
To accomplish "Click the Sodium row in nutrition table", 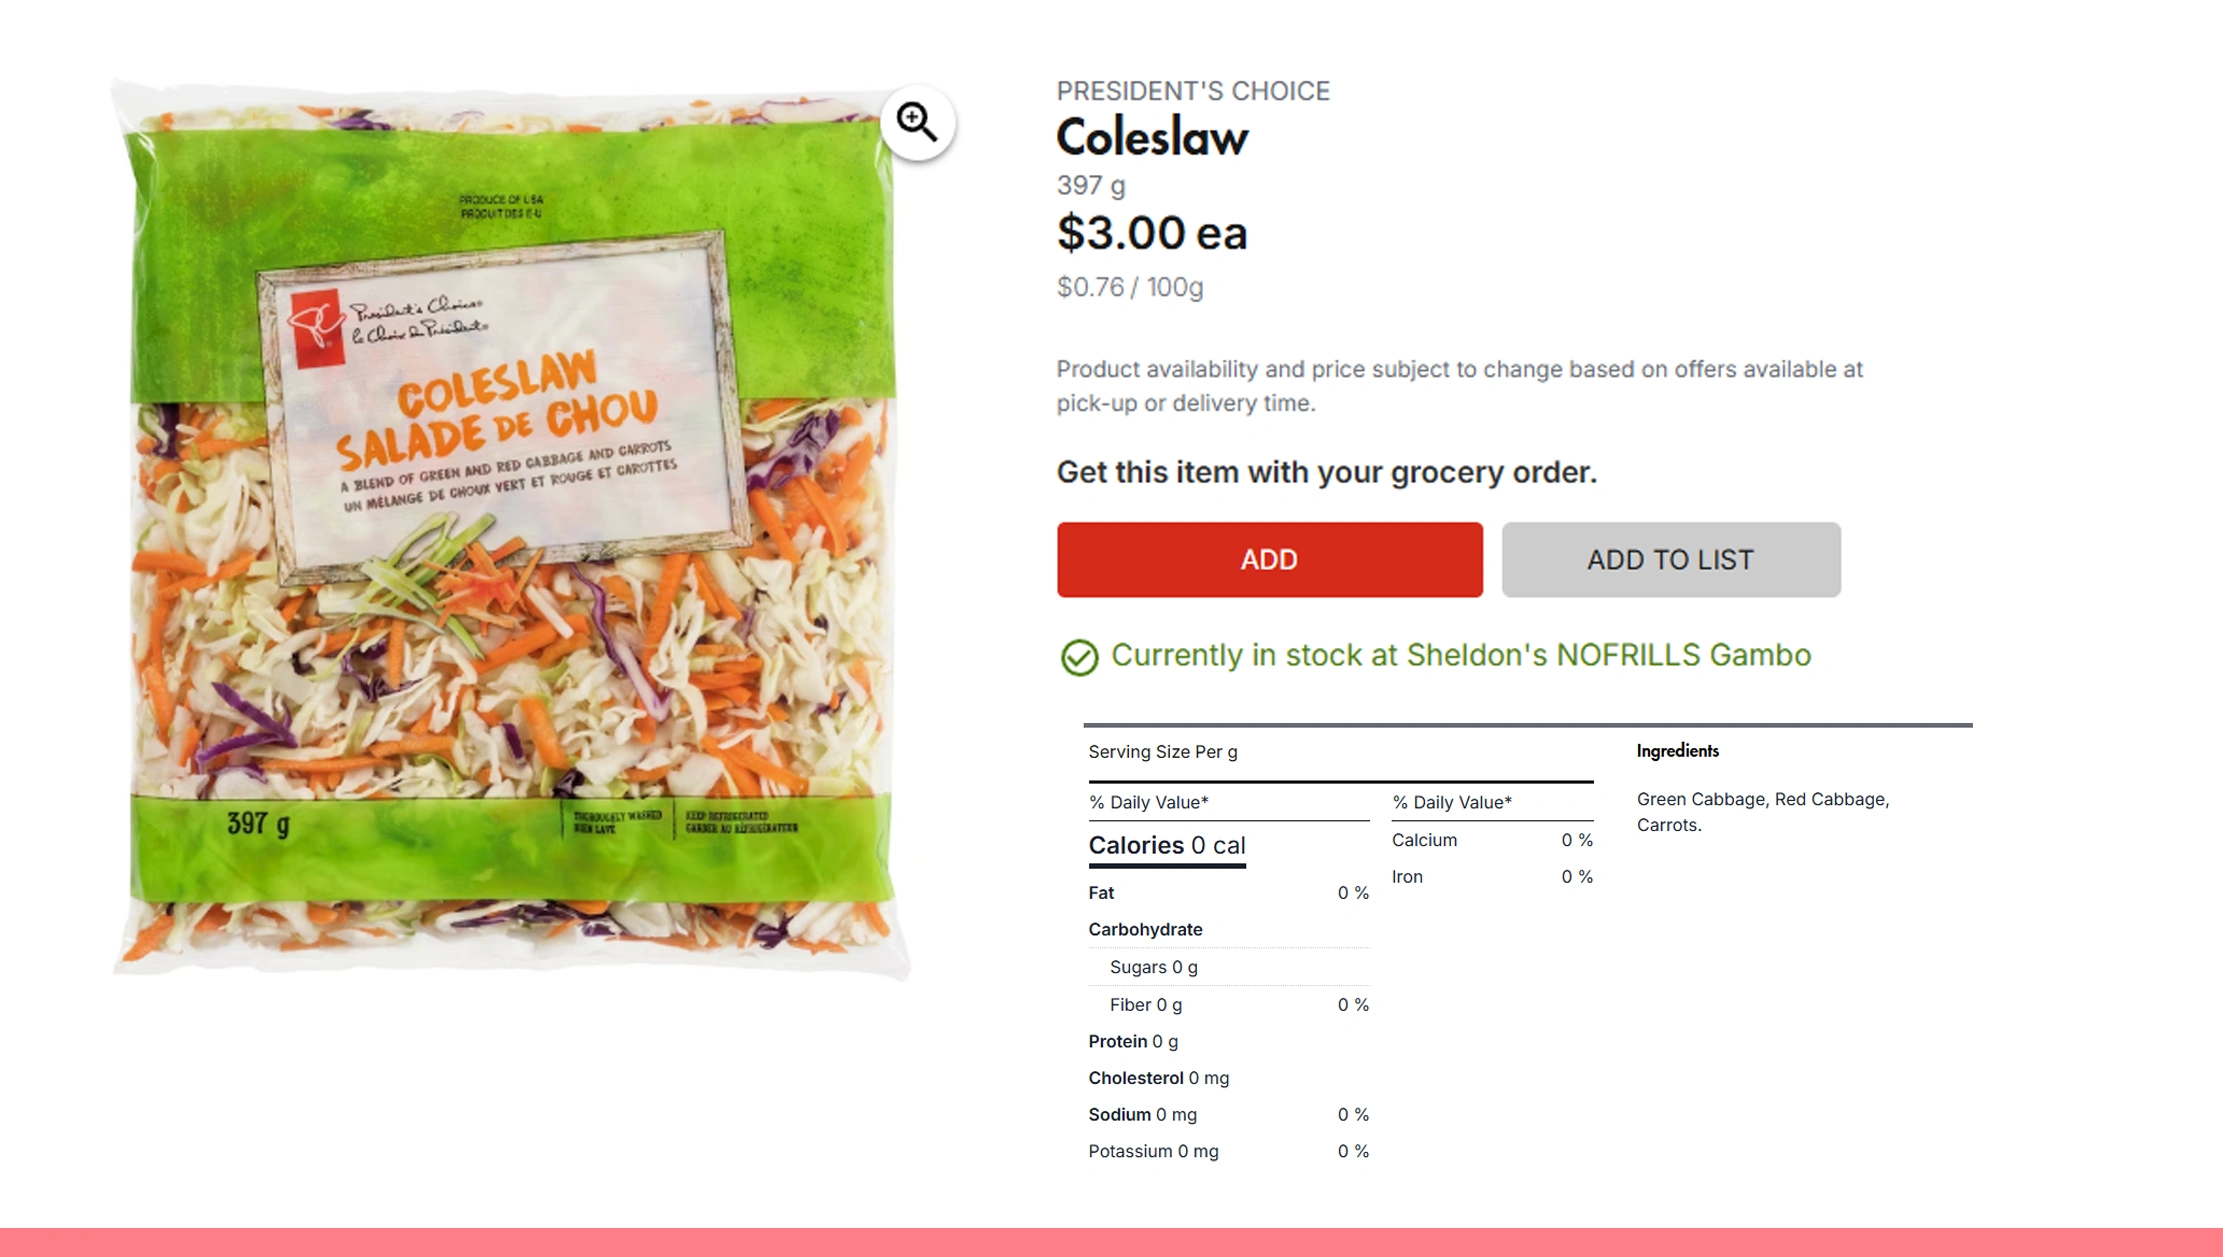I will (x=1143, y=1114).
